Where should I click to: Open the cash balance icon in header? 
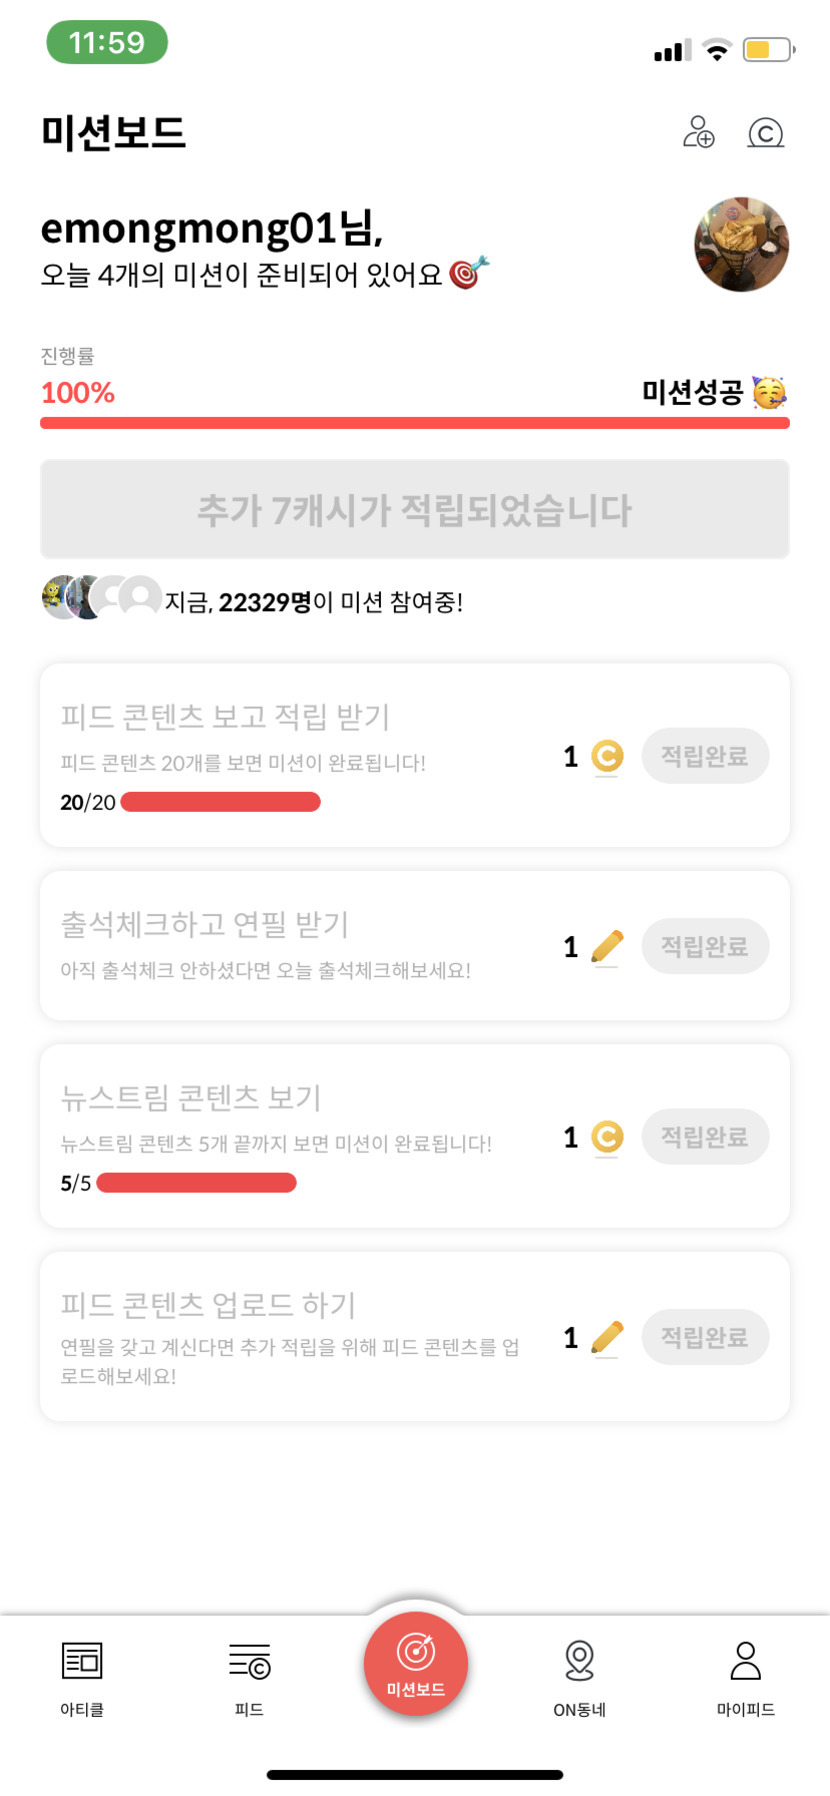(x=765, y=132)
